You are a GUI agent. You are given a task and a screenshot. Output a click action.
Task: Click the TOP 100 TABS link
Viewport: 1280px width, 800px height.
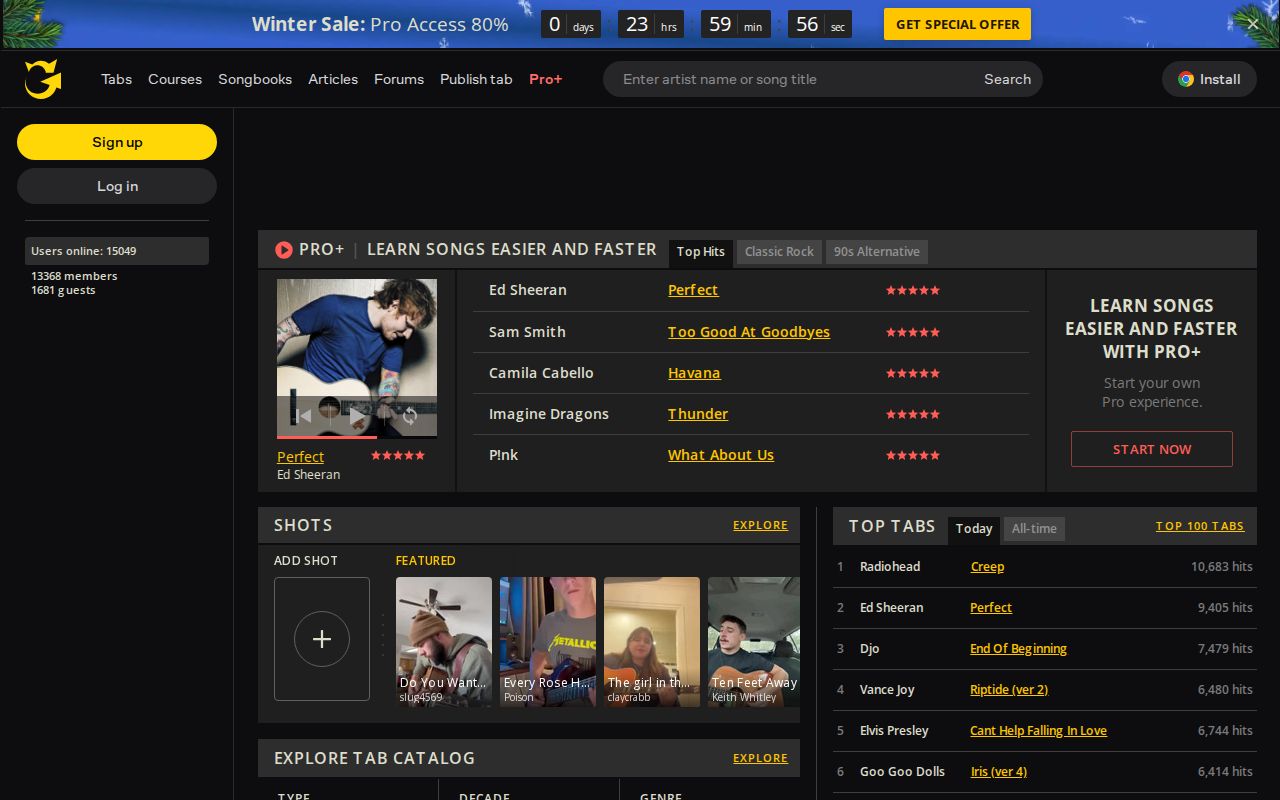pos(1200,525)
